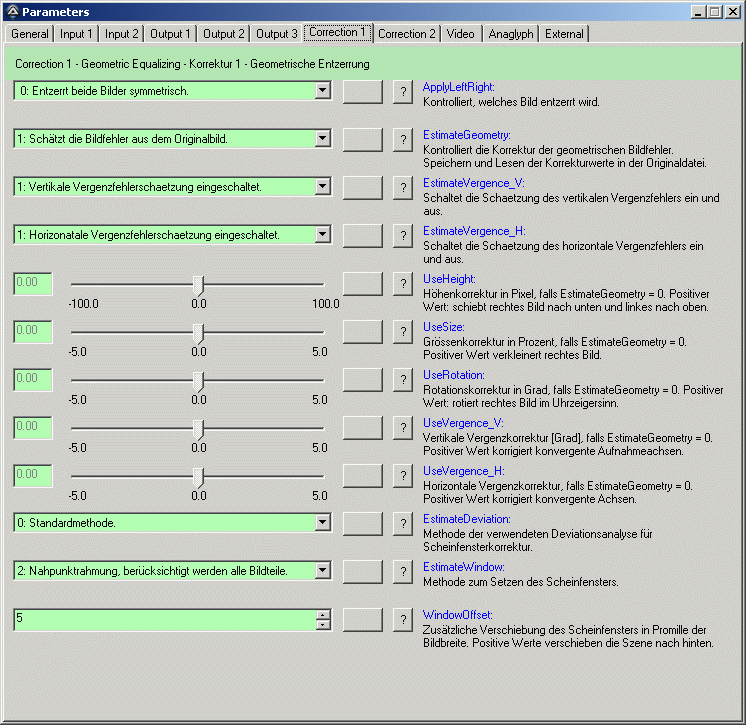Open the EstimateGeometry combo box
The image size is (746, 725).
click(x=322, y=139)
